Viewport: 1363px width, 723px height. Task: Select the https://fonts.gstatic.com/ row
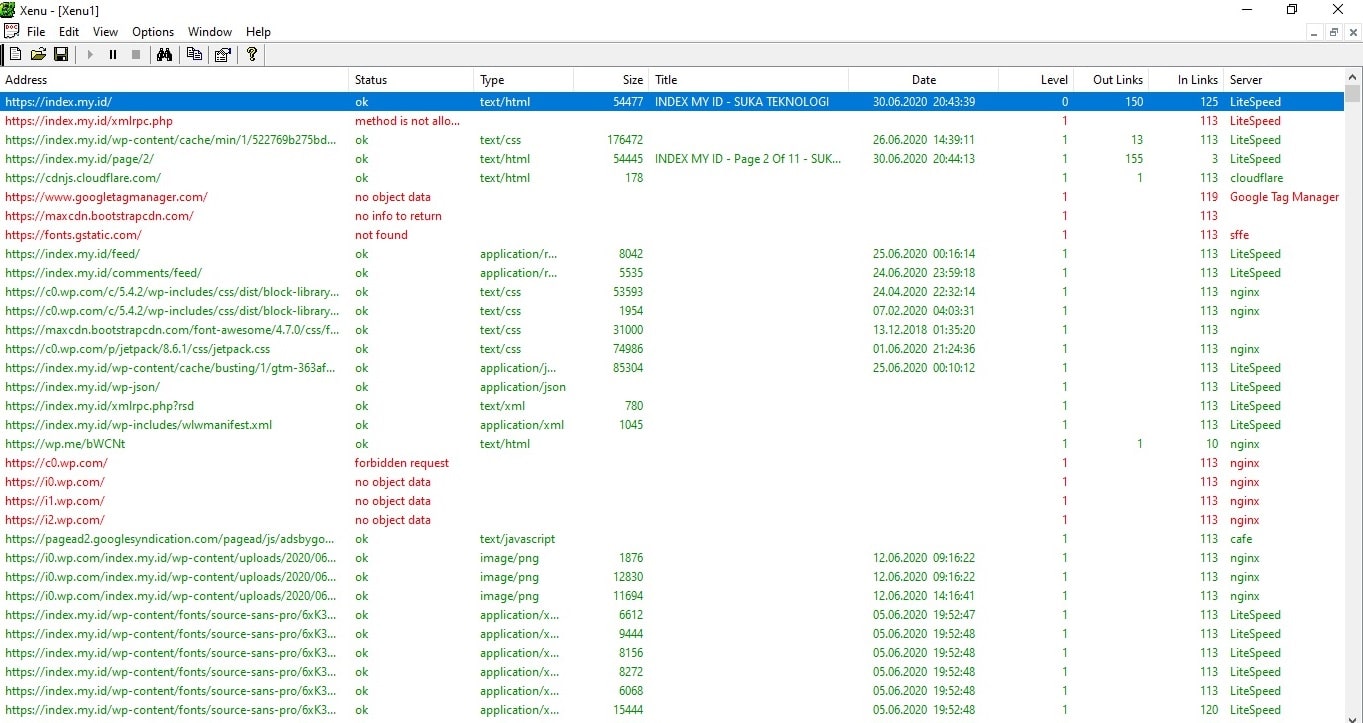click(x=672, y=234)
